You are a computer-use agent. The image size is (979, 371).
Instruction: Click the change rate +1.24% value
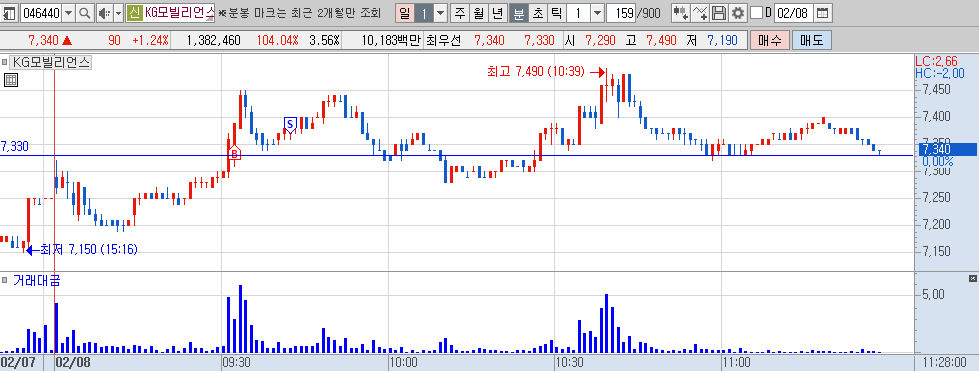150,41
